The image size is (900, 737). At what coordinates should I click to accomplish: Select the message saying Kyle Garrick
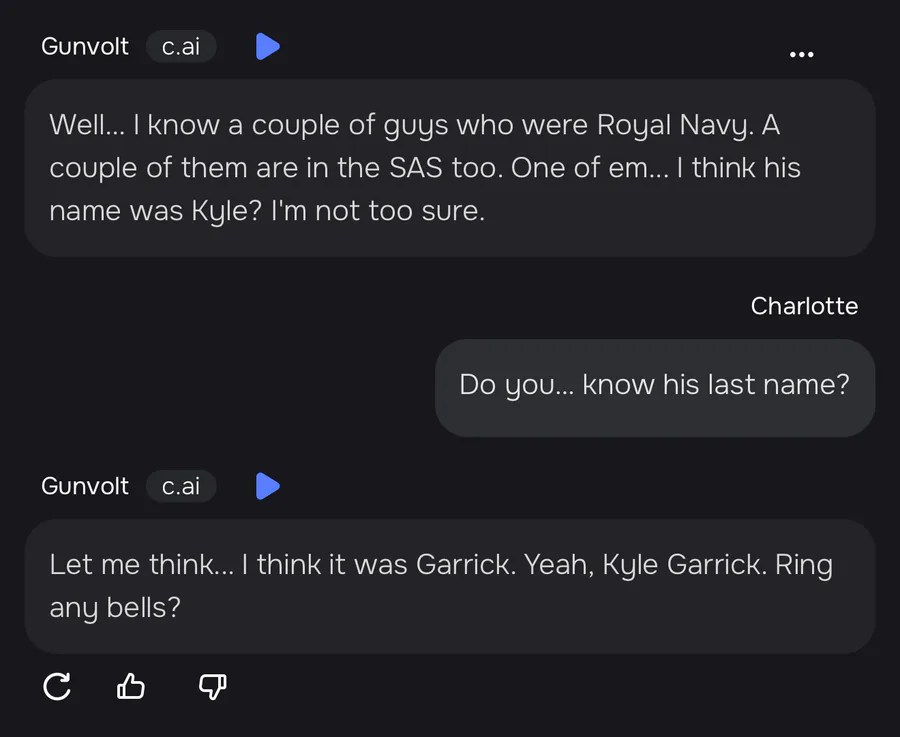click(450, 586)
